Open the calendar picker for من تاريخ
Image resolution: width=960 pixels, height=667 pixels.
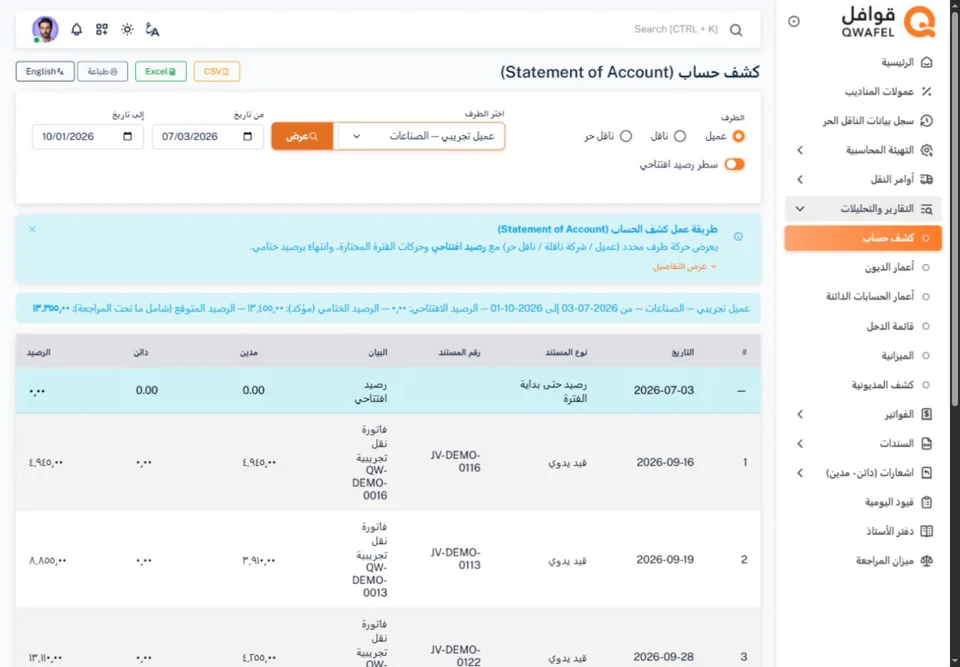point(247,137)
